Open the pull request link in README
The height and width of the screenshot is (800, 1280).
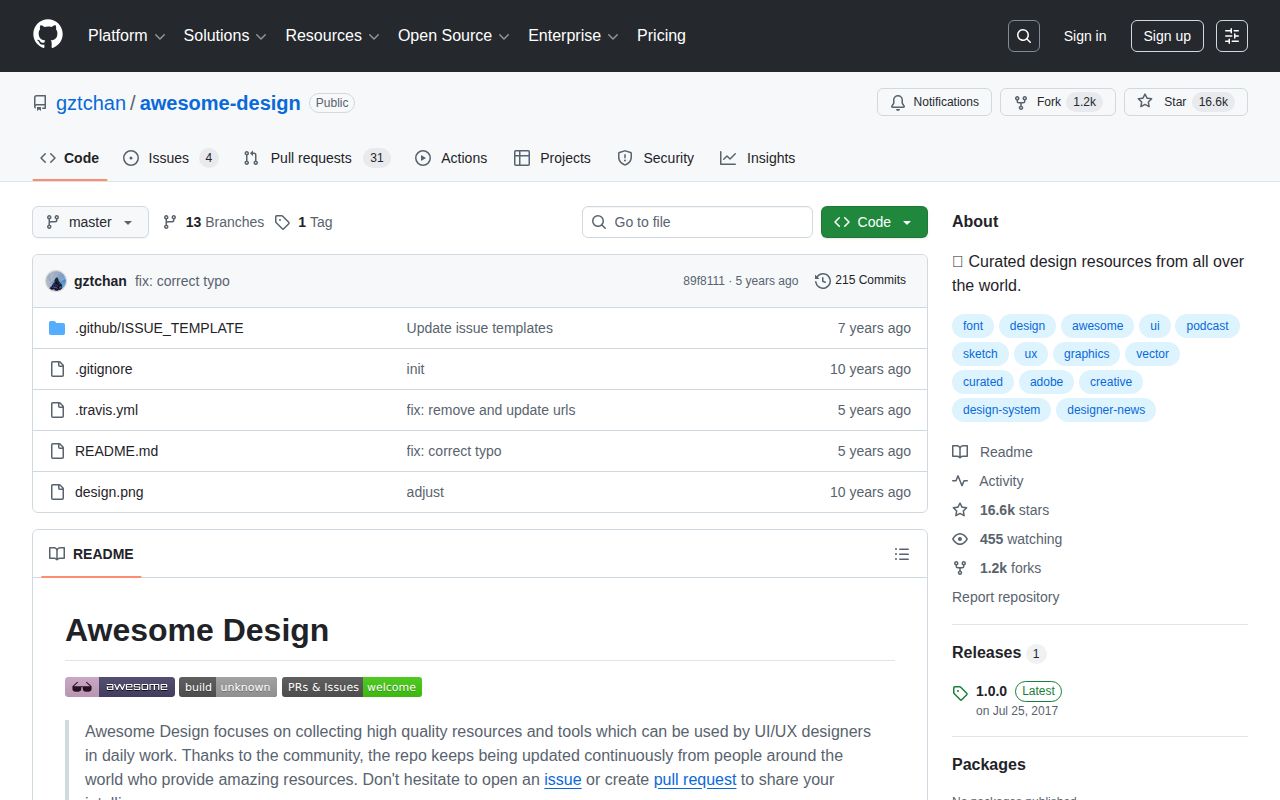pos(695,779)
